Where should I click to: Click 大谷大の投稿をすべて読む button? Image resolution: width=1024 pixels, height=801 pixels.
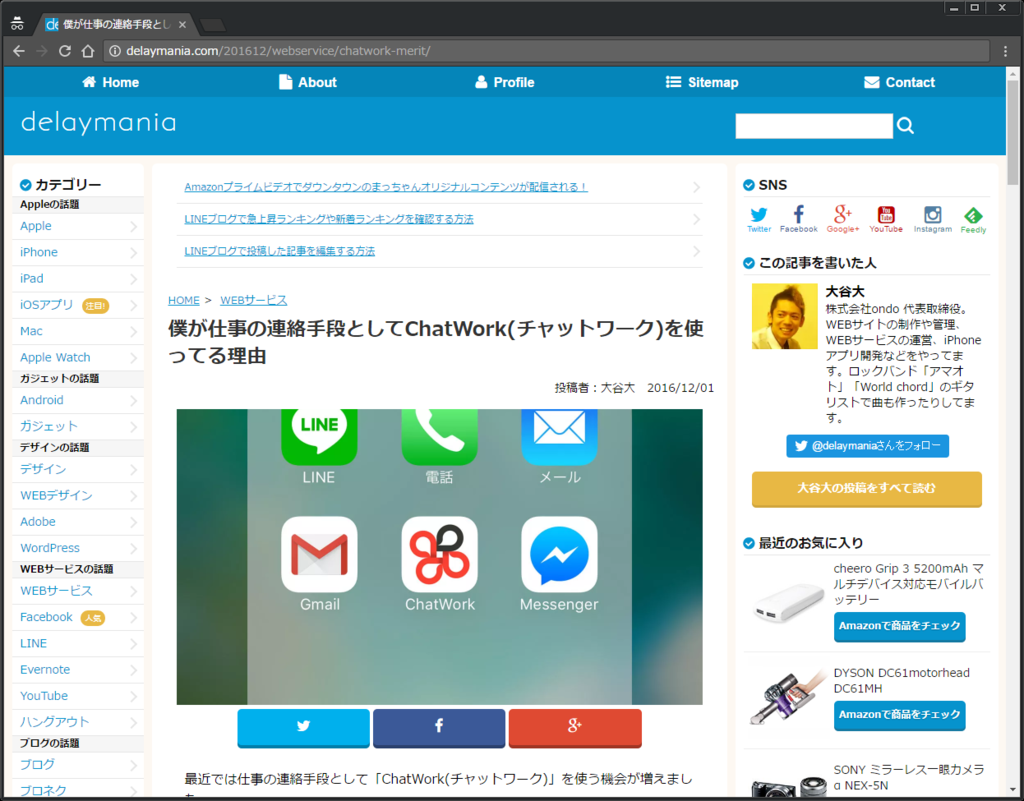tap(867, 488)
